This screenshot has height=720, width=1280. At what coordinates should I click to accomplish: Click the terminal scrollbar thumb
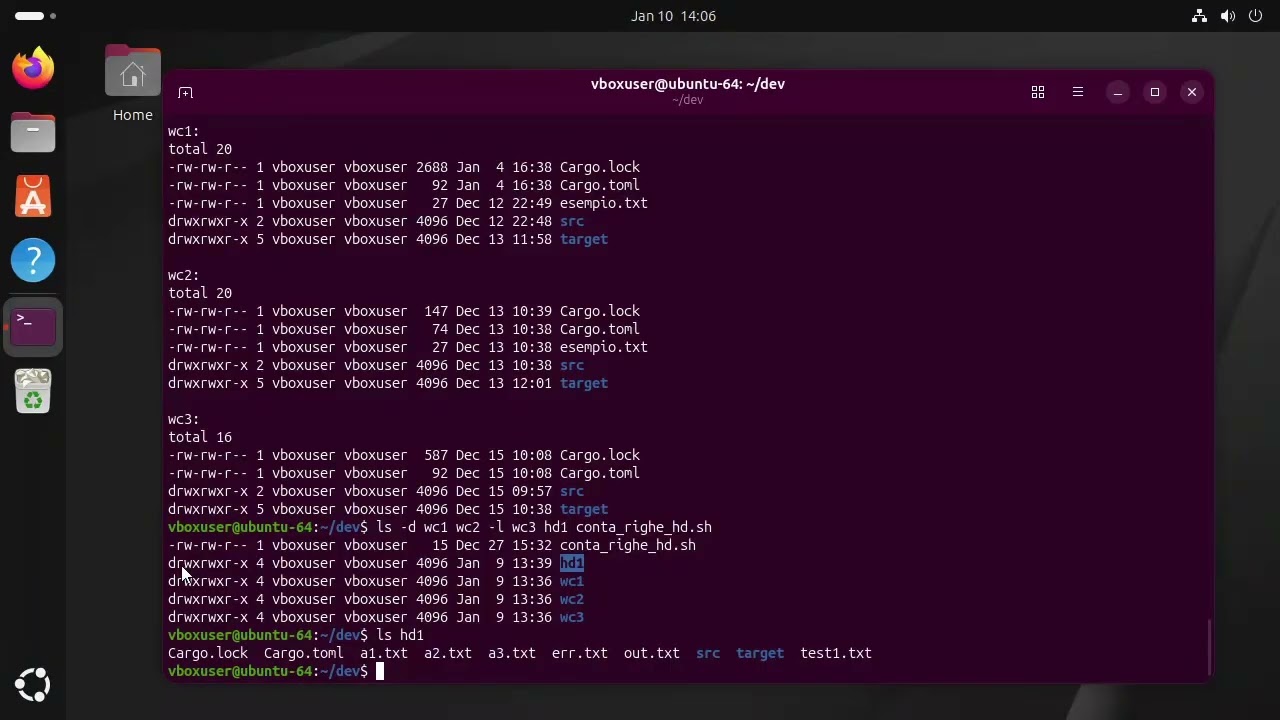coord(1209,647)
